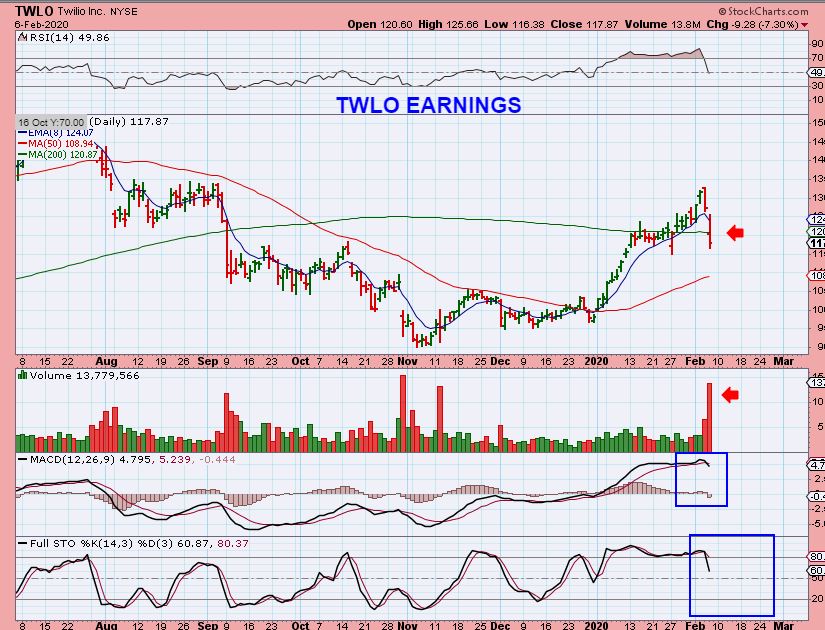Click the small icon beside the RSI(14) label
Screen dimensions: 825x630
[x=22, y=37]
